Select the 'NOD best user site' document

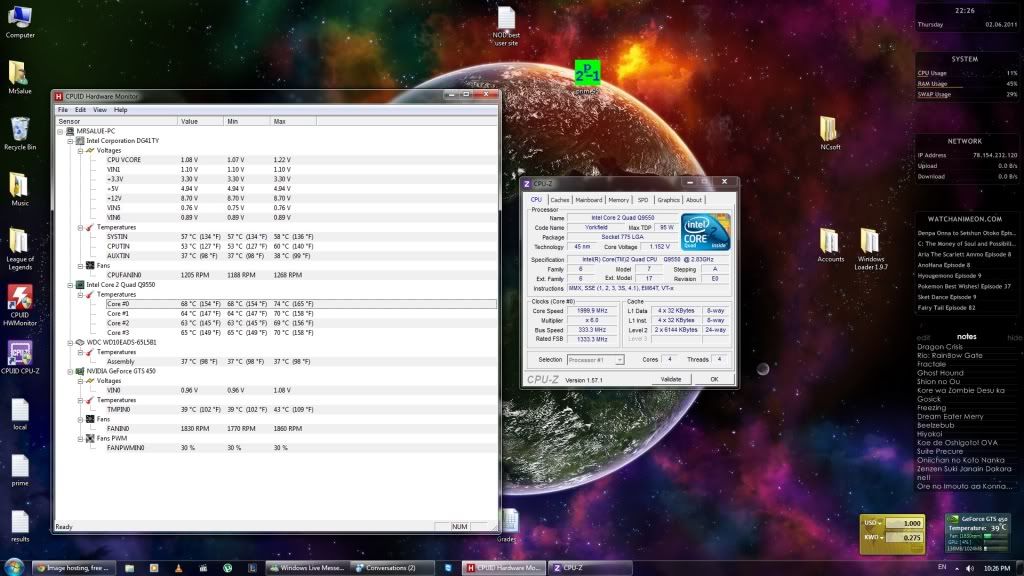(506, 26)
